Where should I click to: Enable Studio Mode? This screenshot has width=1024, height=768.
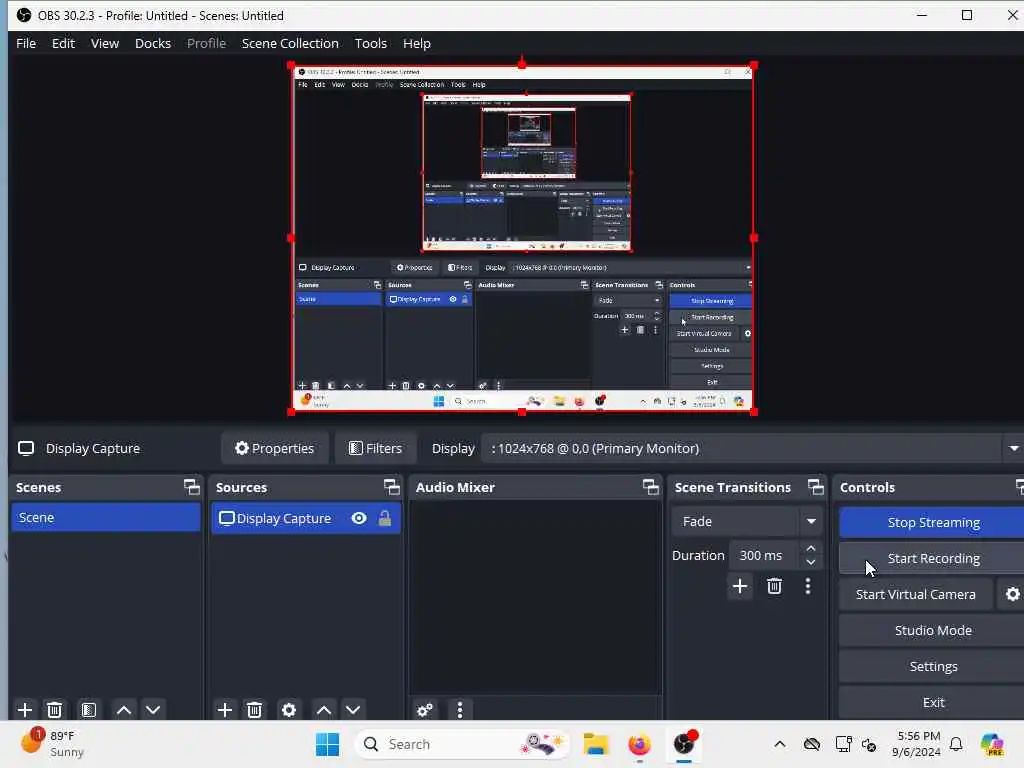coord(933,630)
